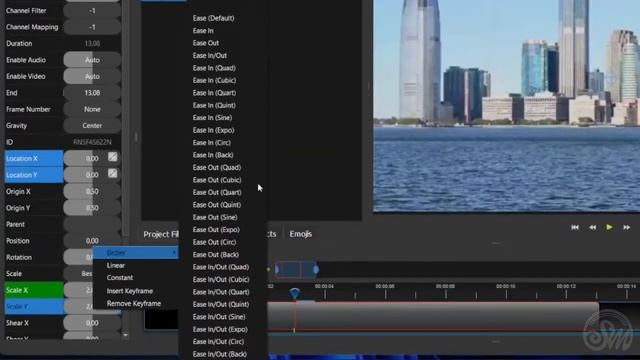Select Ease Out (Back) preset
The width and height of the screenshot is (640, 360).
(x=216, y=255)
